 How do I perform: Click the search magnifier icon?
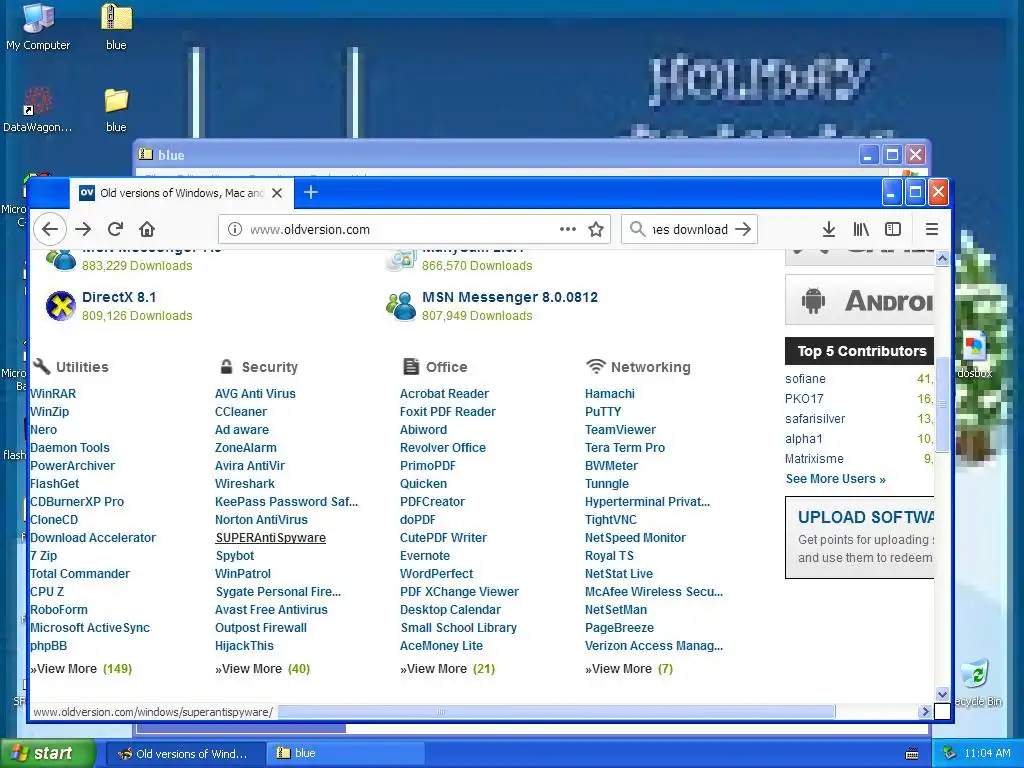(637, 229)
